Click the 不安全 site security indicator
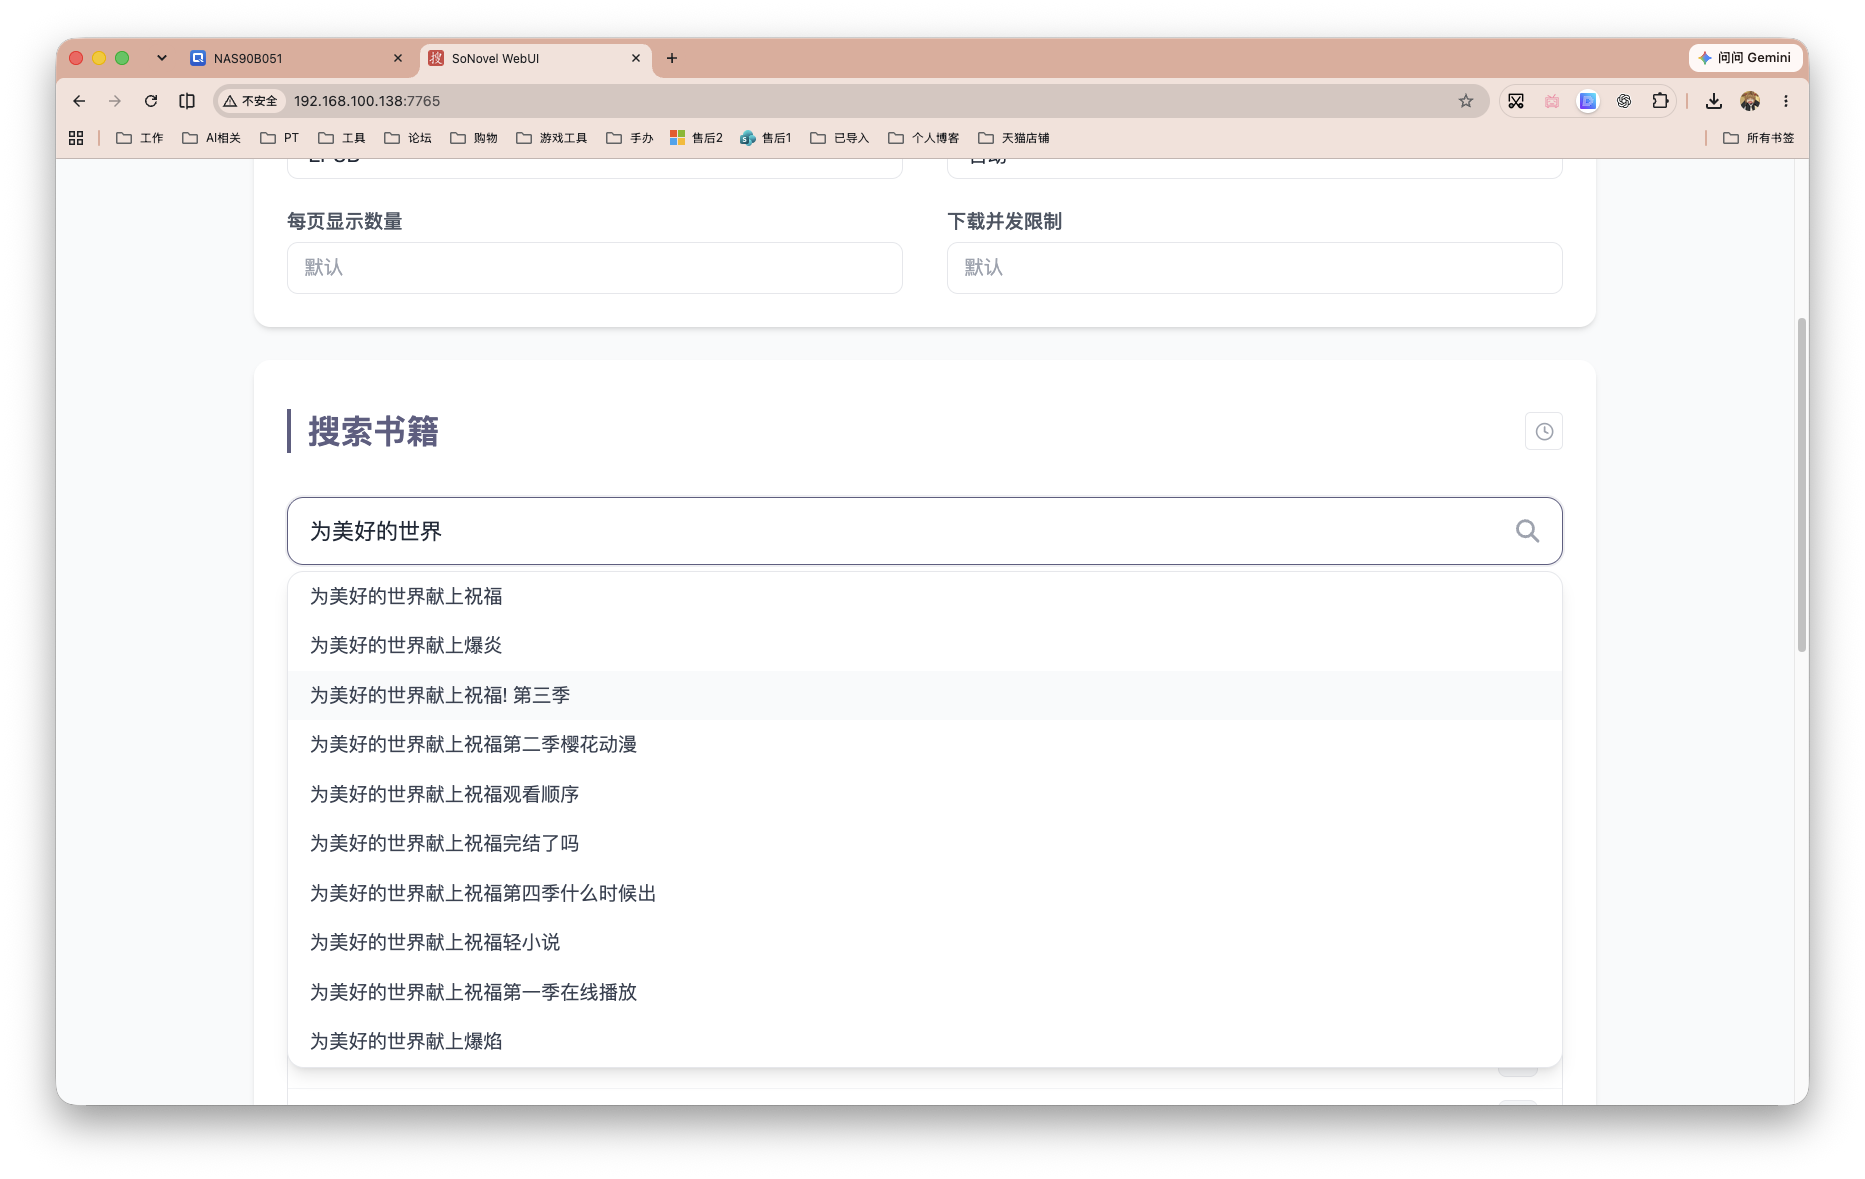Image resolution: width=1865 pixels, height=1179 pixels. coord(251,101)
